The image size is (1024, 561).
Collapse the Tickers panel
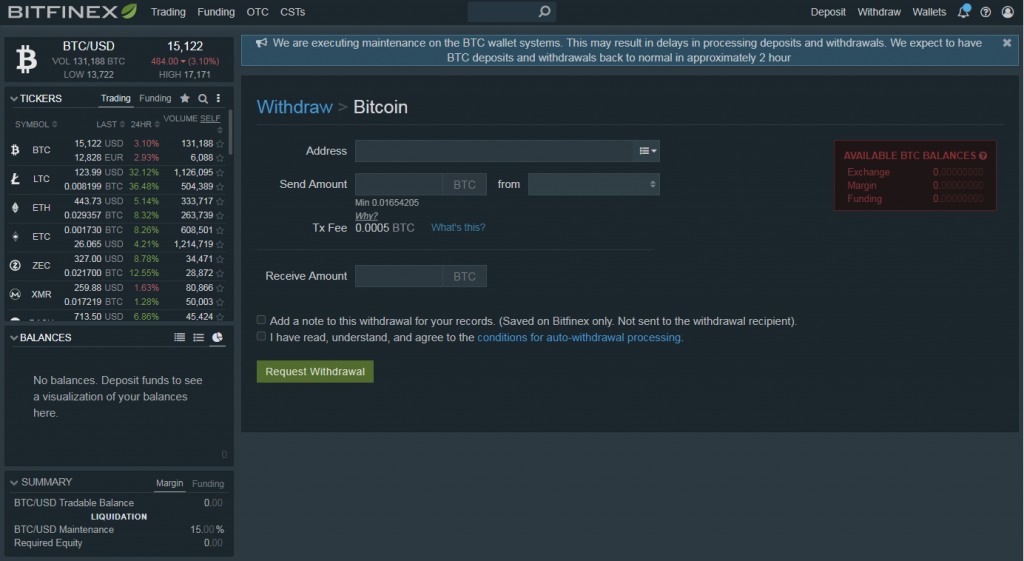(14, 99)
